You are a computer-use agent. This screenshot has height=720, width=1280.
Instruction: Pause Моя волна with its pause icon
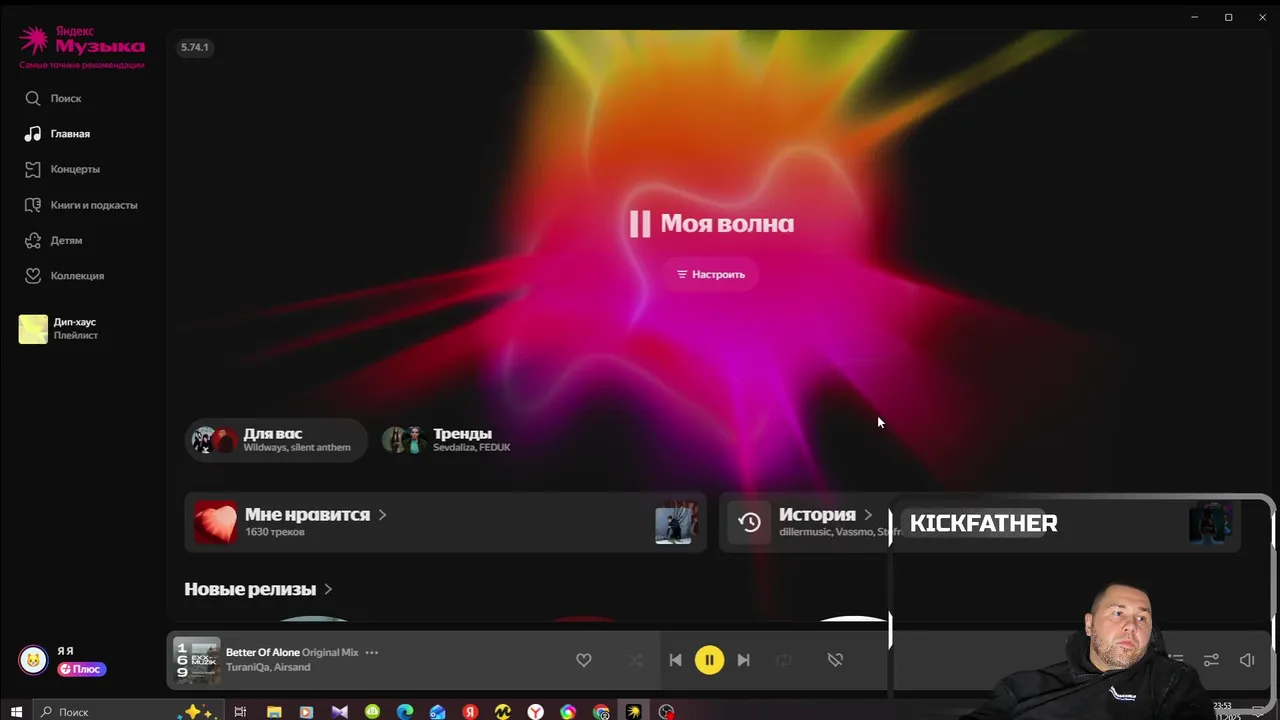coord(640,224)
